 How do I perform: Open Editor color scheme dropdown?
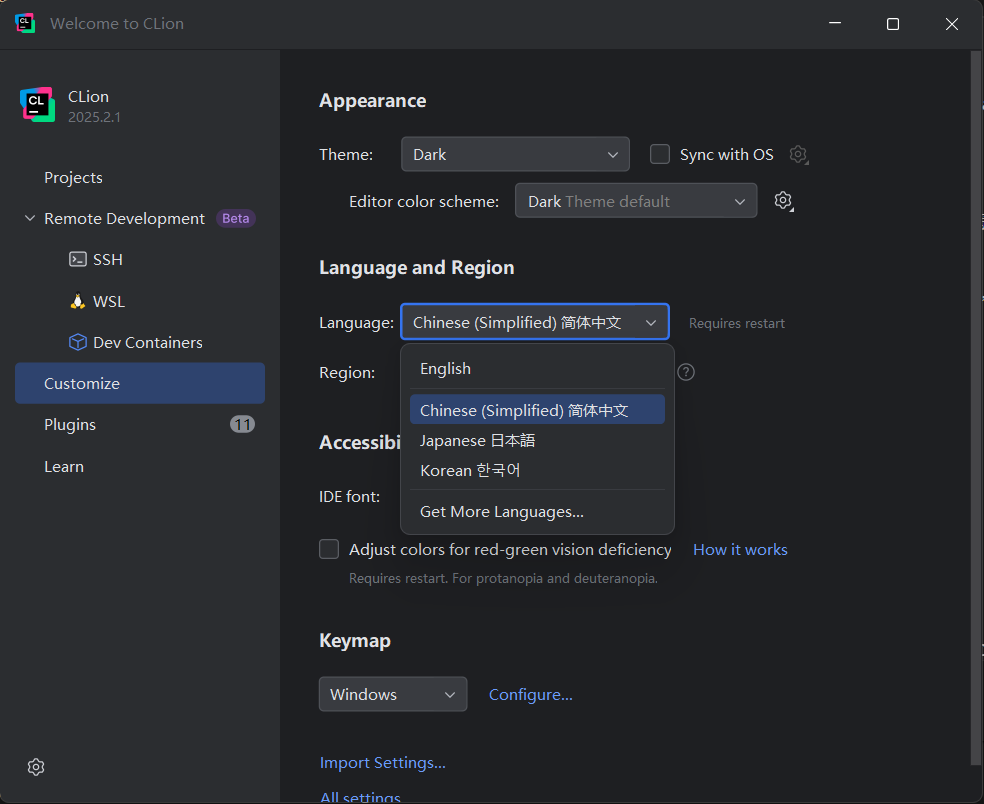636,201
